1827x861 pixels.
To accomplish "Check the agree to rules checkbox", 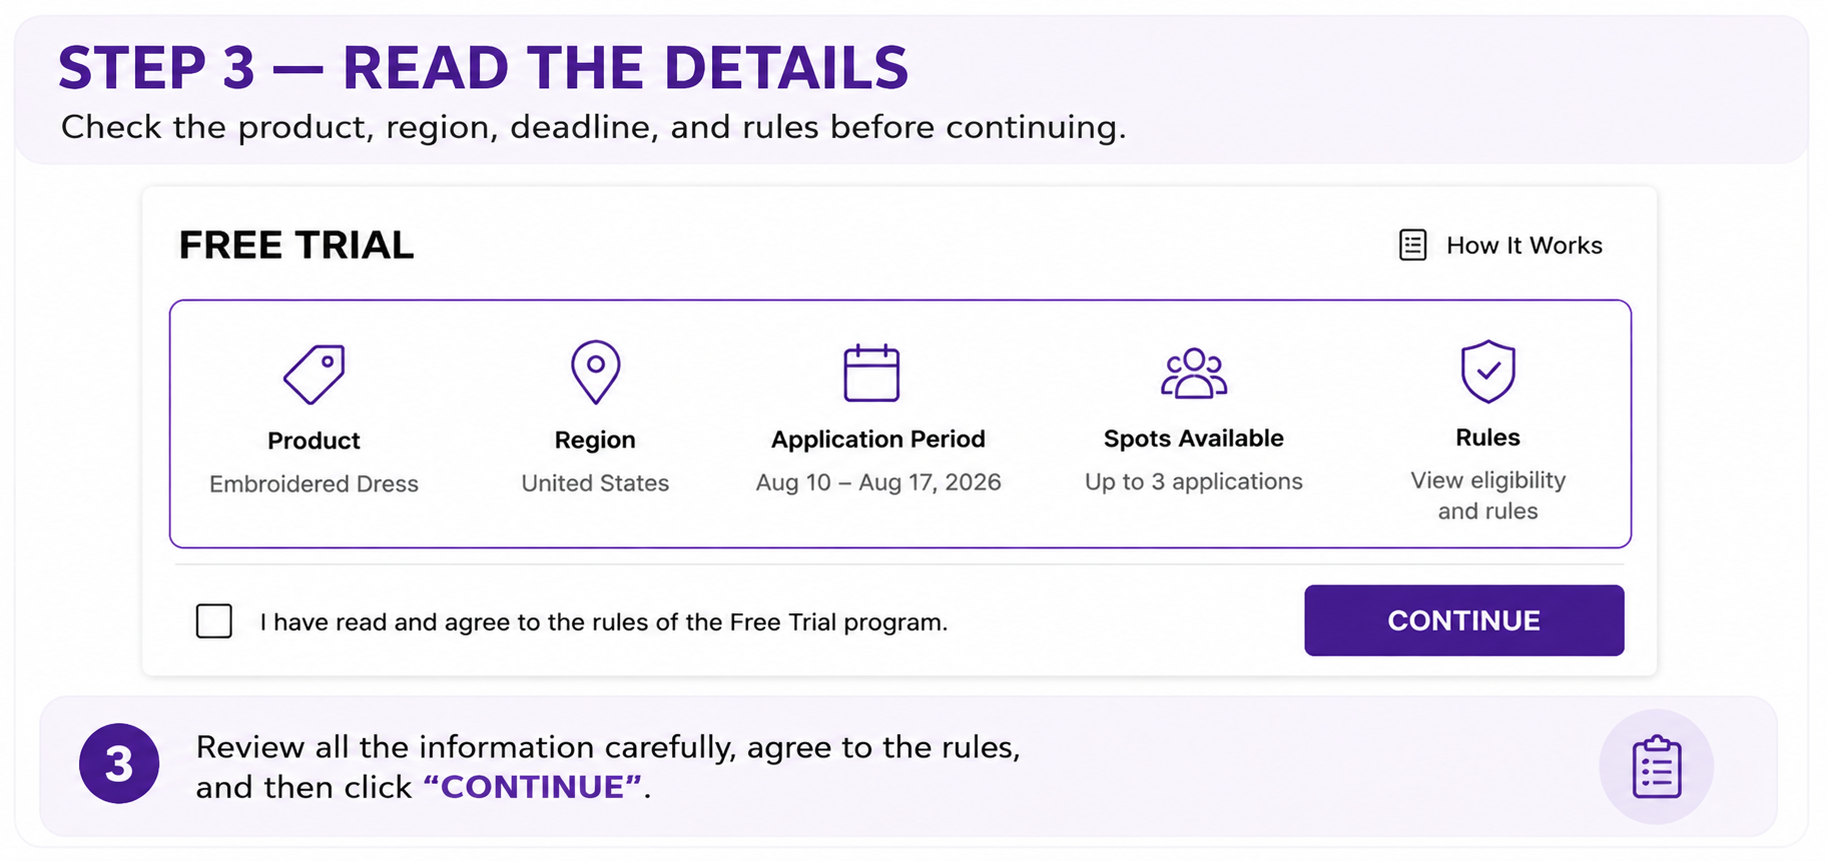I will (214, 621).
